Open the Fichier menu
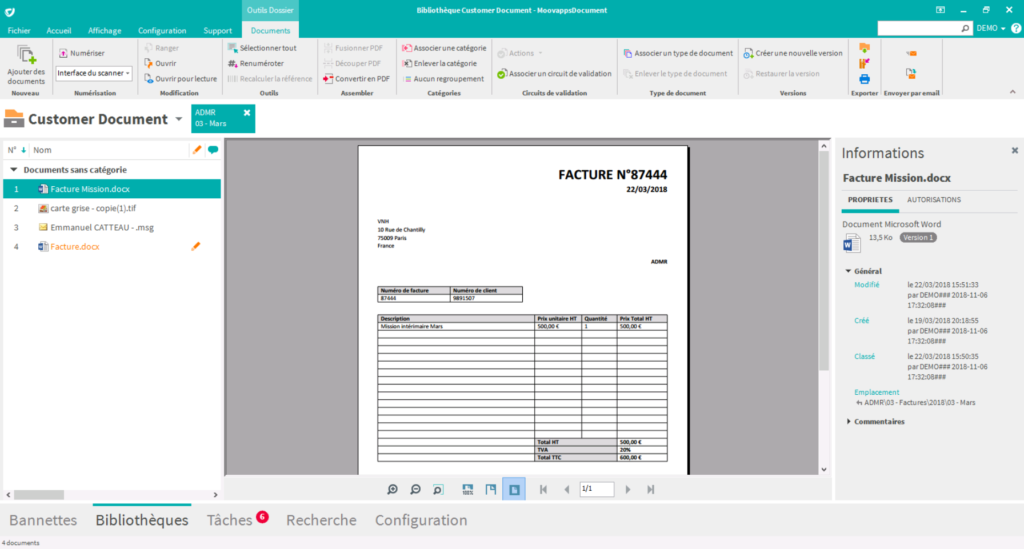The width and height of the screenshot is (1024, 549). [19, 31]
